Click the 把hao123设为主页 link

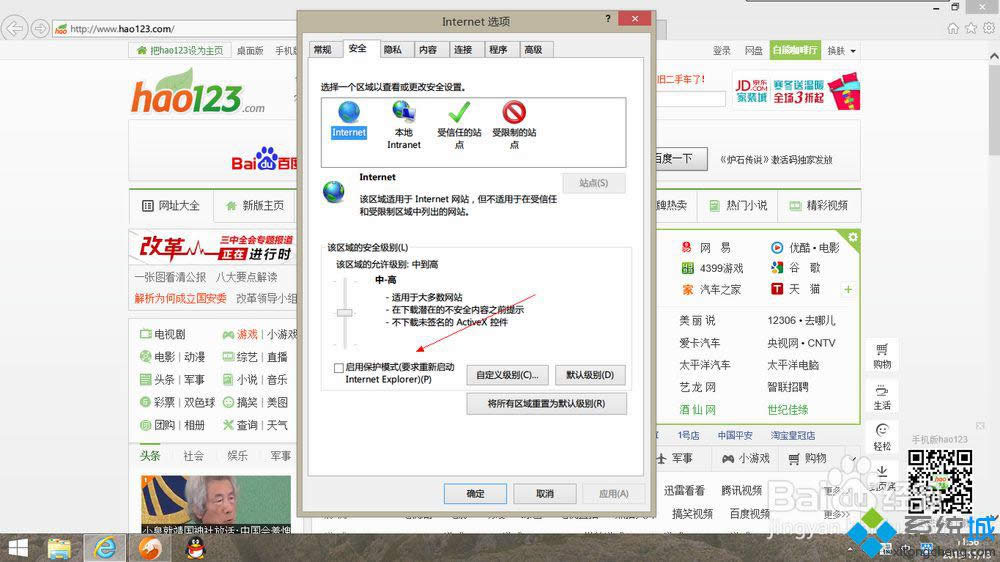tap(180, 50)
